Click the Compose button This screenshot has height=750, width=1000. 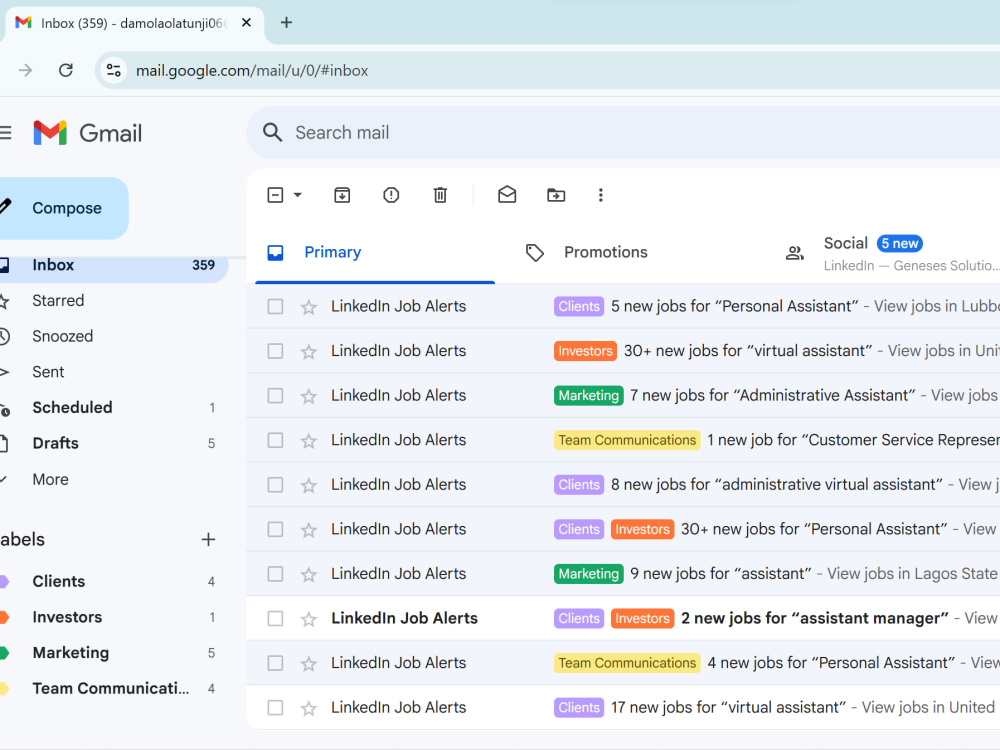point(64,208)
